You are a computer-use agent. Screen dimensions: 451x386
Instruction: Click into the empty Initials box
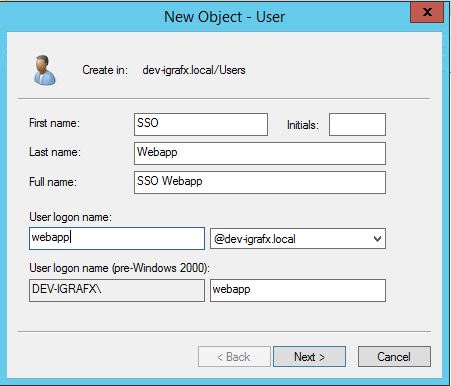click(357, 124)
